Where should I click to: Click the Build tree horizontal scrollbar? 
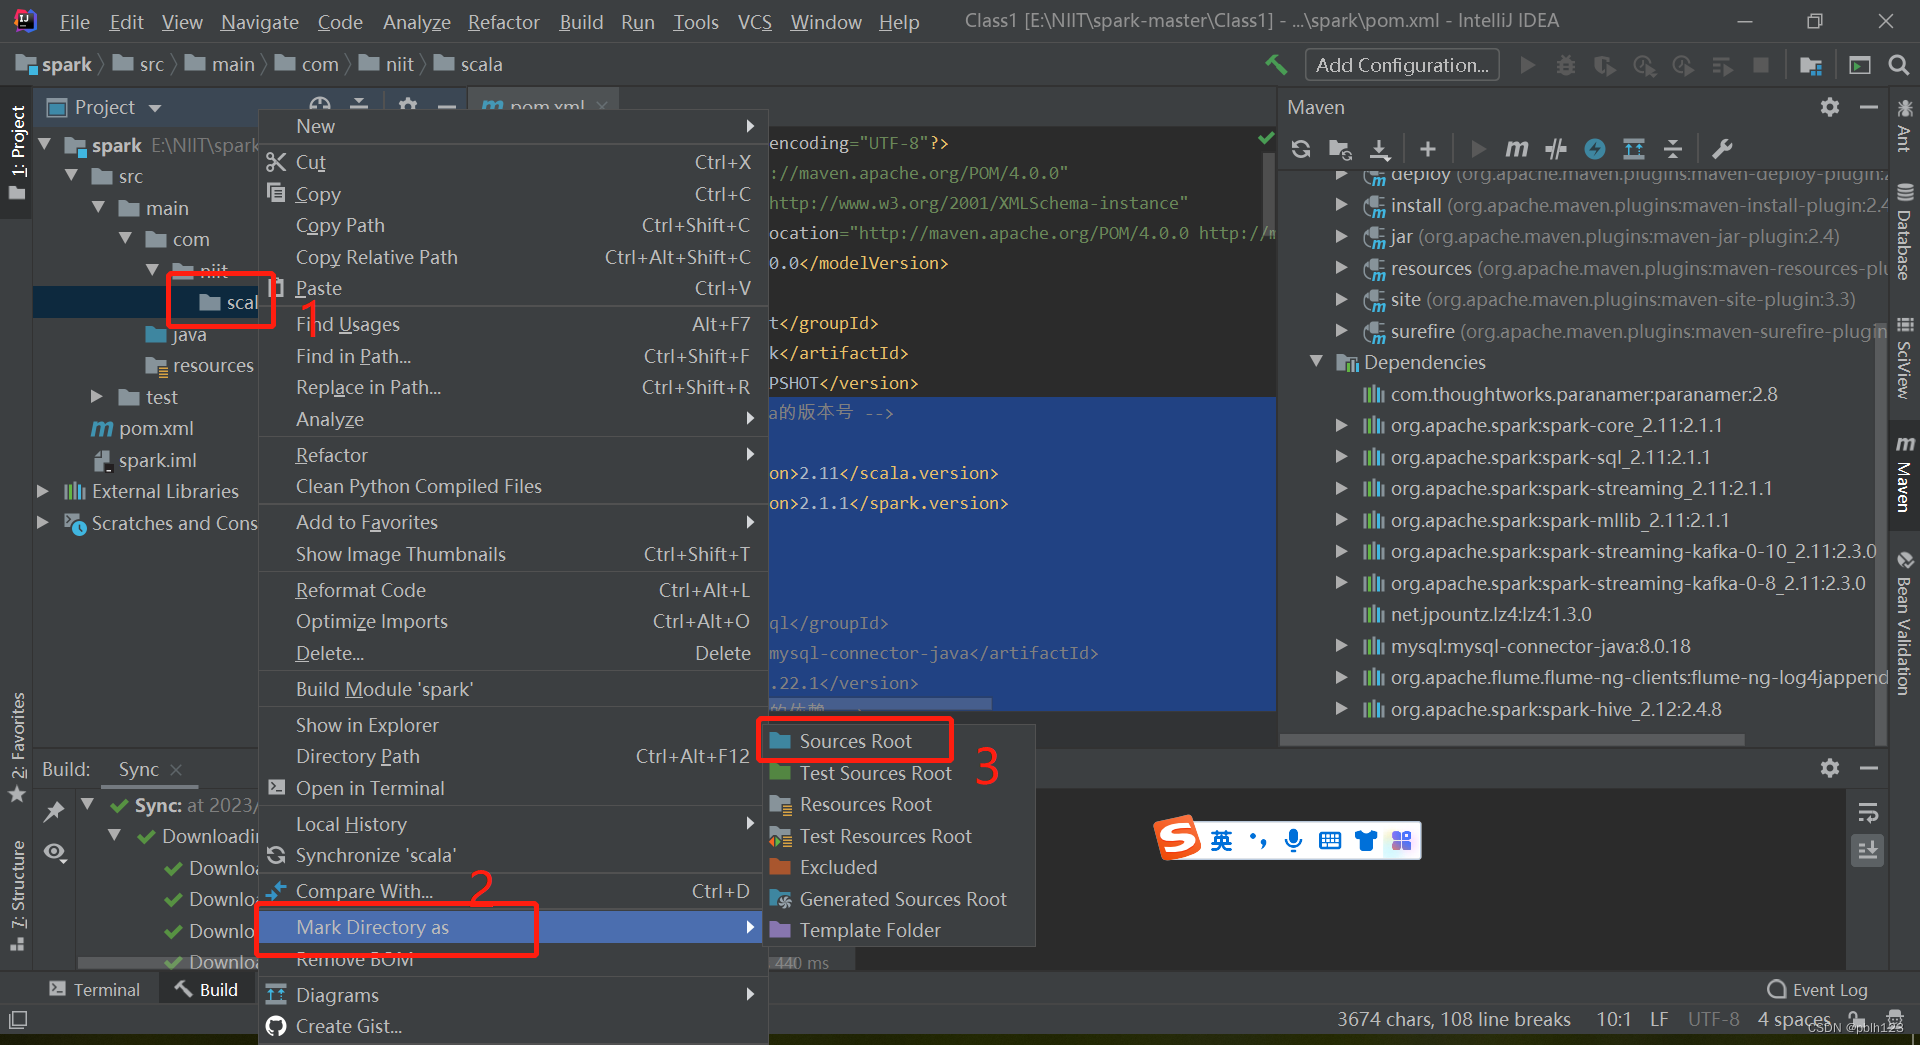(x=168, y=963)
